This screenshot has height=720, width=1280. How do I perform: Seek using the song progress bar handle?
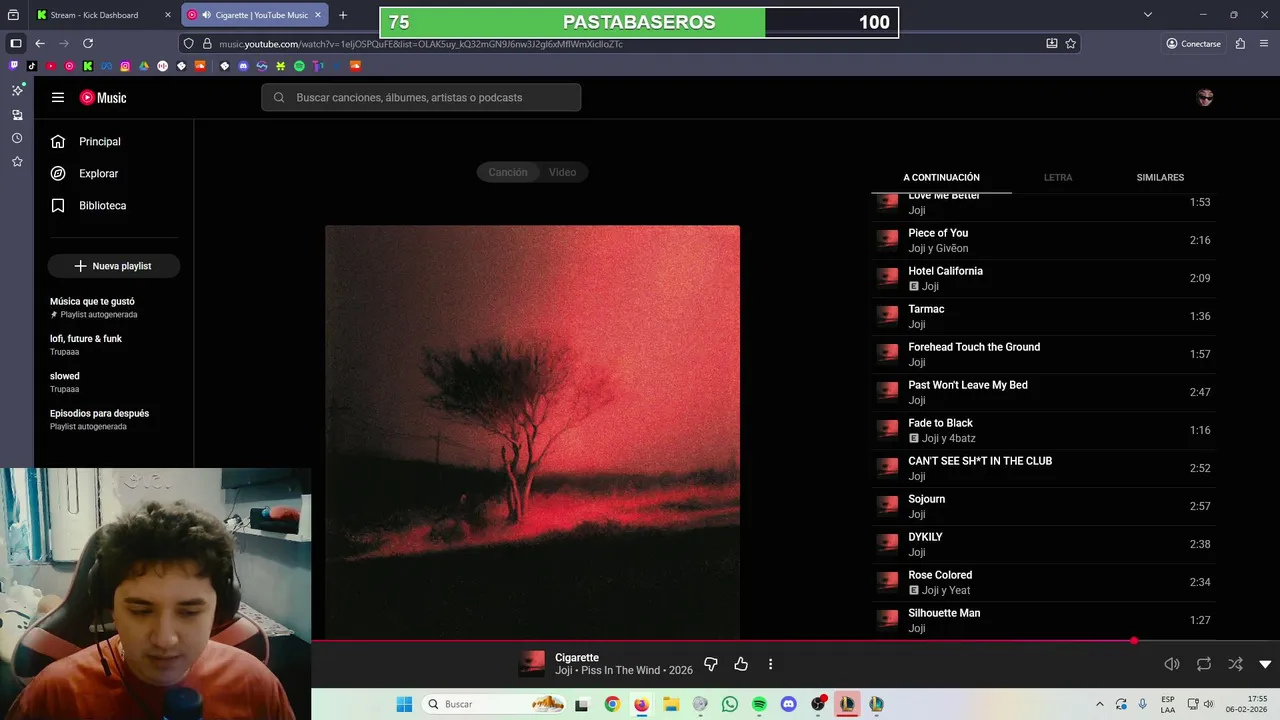(x=1134, y=640)
